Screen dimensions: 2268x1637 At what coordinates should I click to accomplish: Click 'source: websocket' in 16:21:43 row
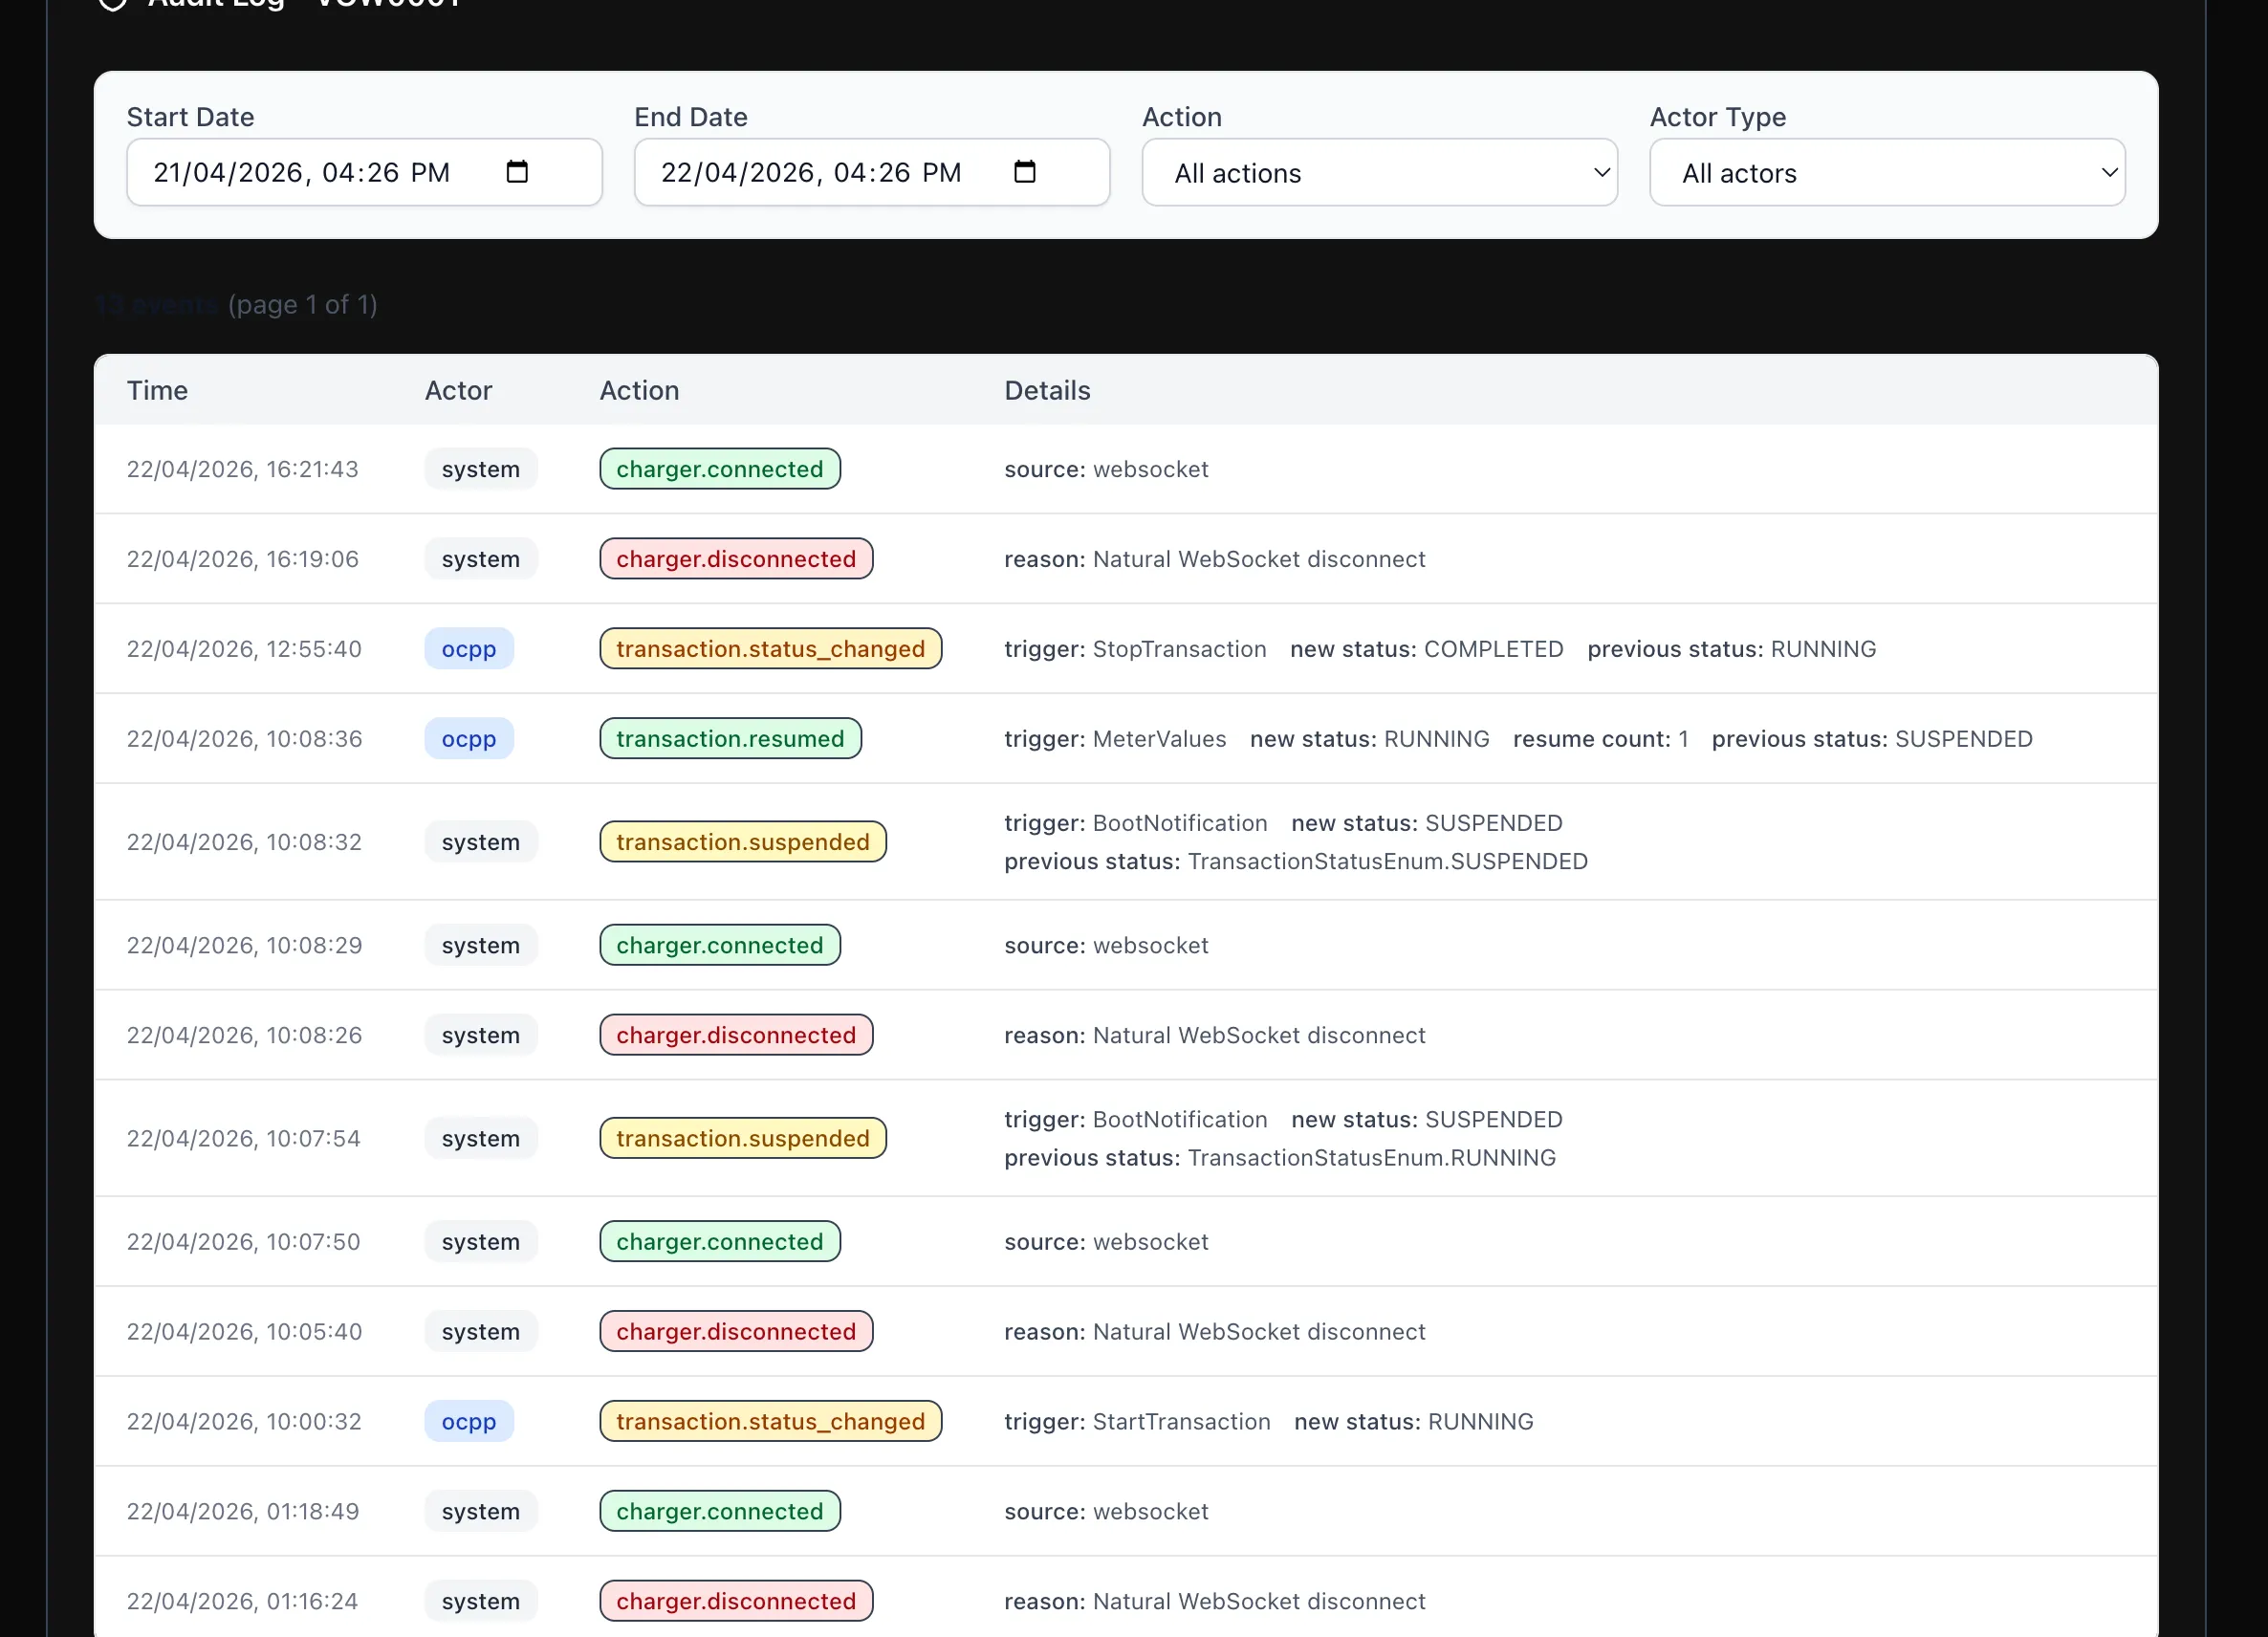click(x=1106, y=469)
